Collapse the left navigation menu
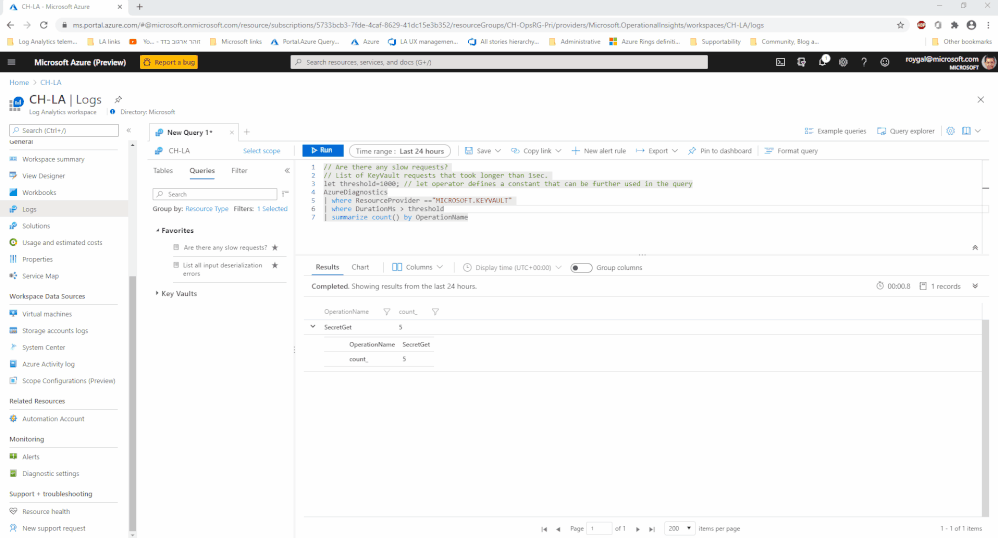The width and height of the screenshot is (998, 538). [x=129, y=130]
